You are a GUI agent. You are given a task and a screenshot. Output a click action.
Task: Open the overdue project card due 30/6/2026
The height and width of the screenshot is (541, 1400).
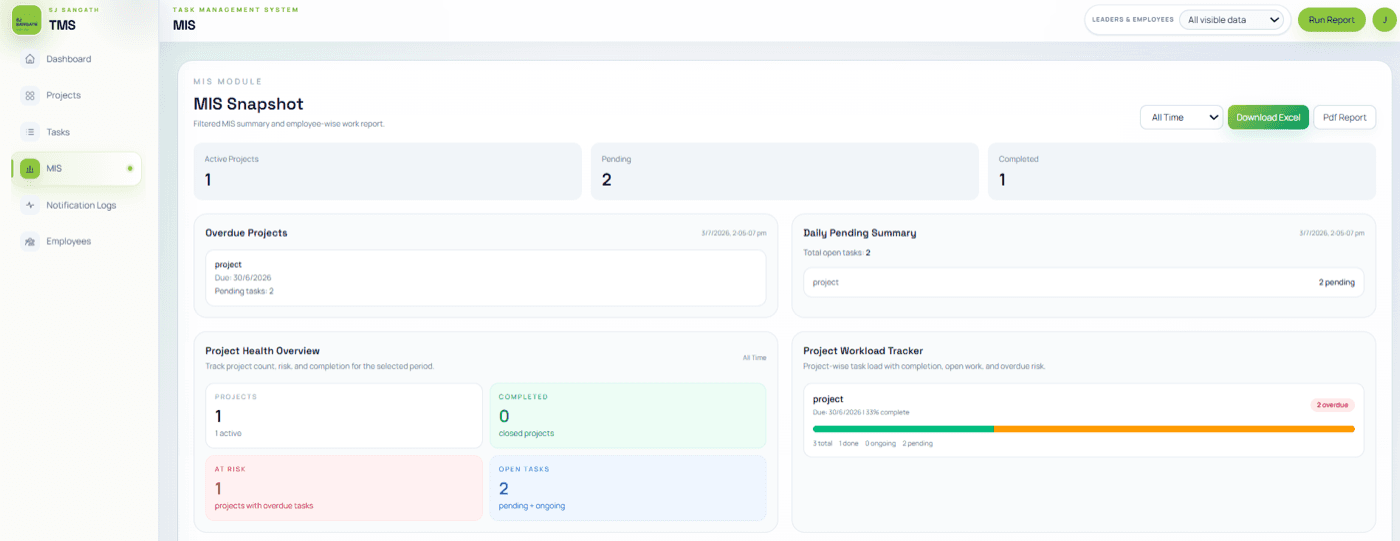pos(485,278)
